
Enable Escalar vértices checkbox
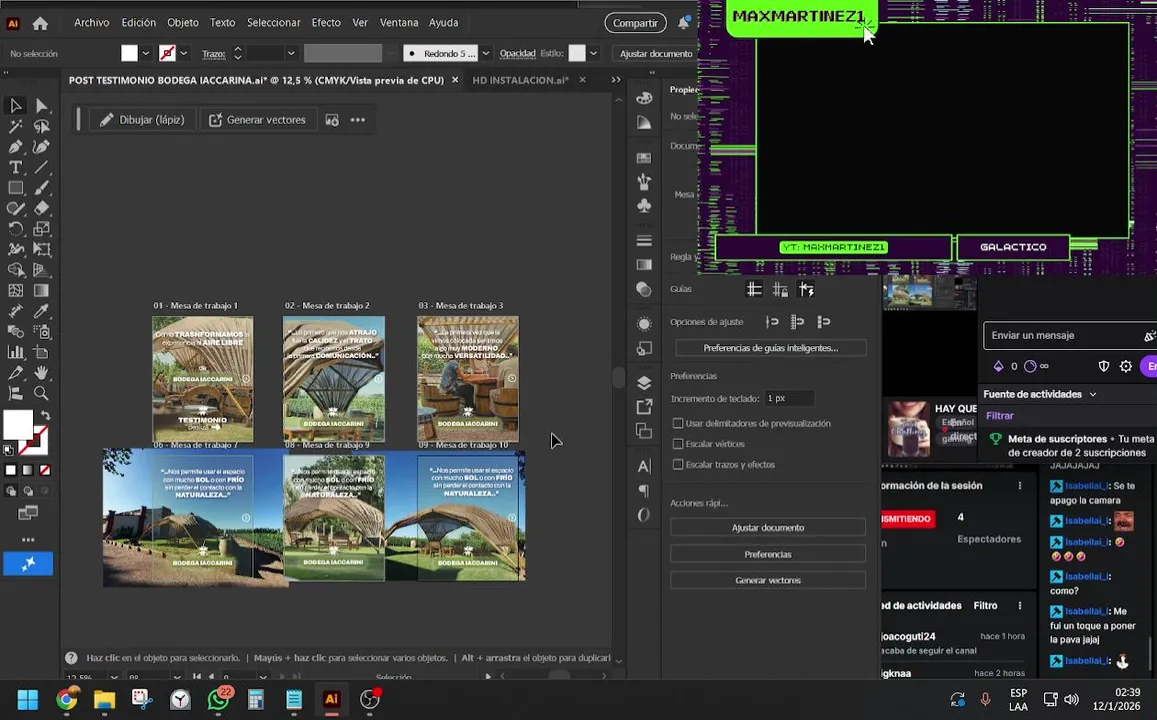click(677, 444)
